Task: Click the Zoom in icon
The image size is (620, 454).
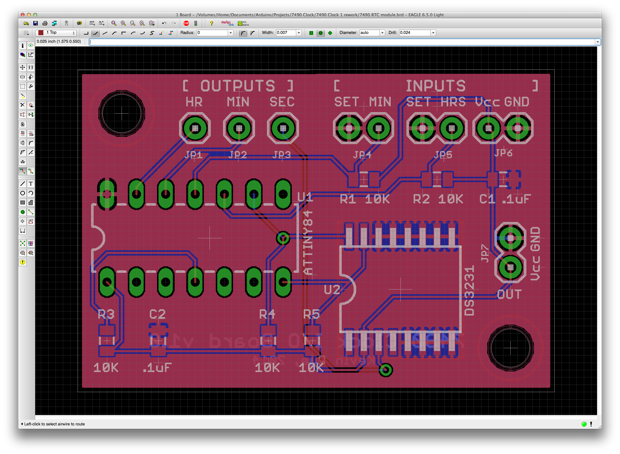Action: [123, 23]
